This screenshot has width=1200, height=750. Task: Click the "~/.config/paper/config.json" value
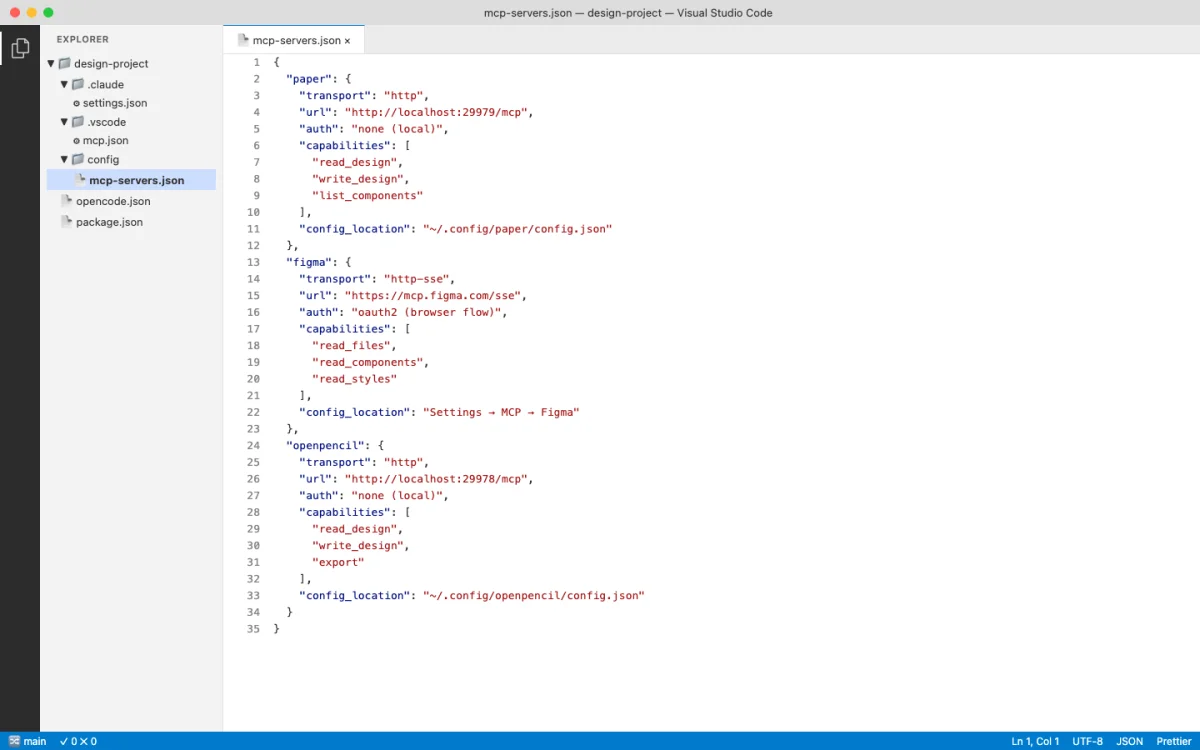pyautogui.click(x=517, y=229)
